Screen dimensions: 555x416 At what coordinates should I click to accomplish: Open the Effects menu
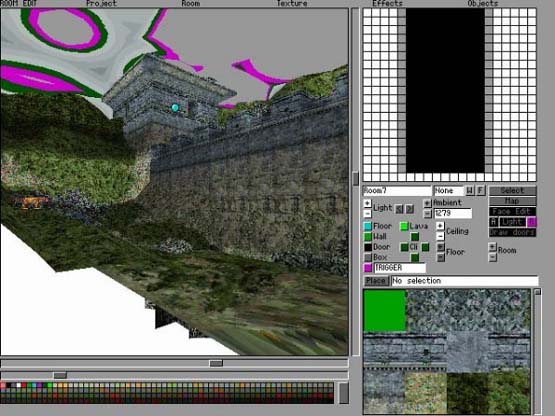[x=387, y=4]
